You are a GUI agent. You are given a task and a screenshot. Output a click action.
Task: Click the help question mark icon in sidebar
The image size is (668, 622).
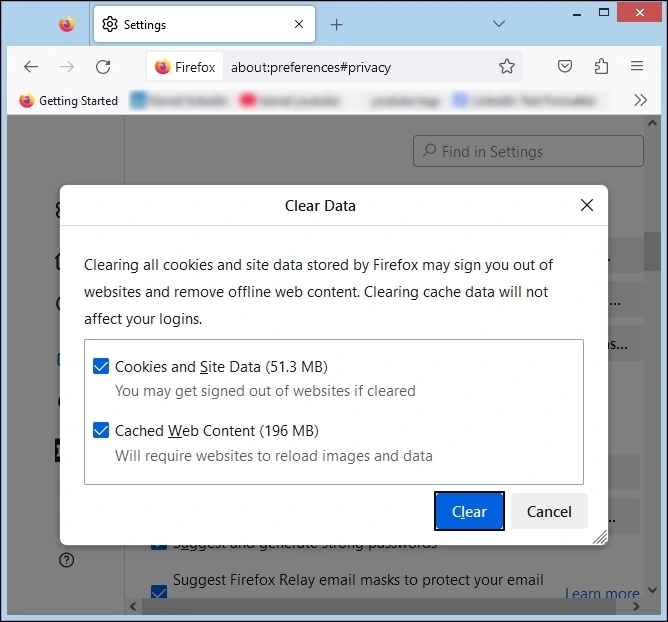(66, 560)
